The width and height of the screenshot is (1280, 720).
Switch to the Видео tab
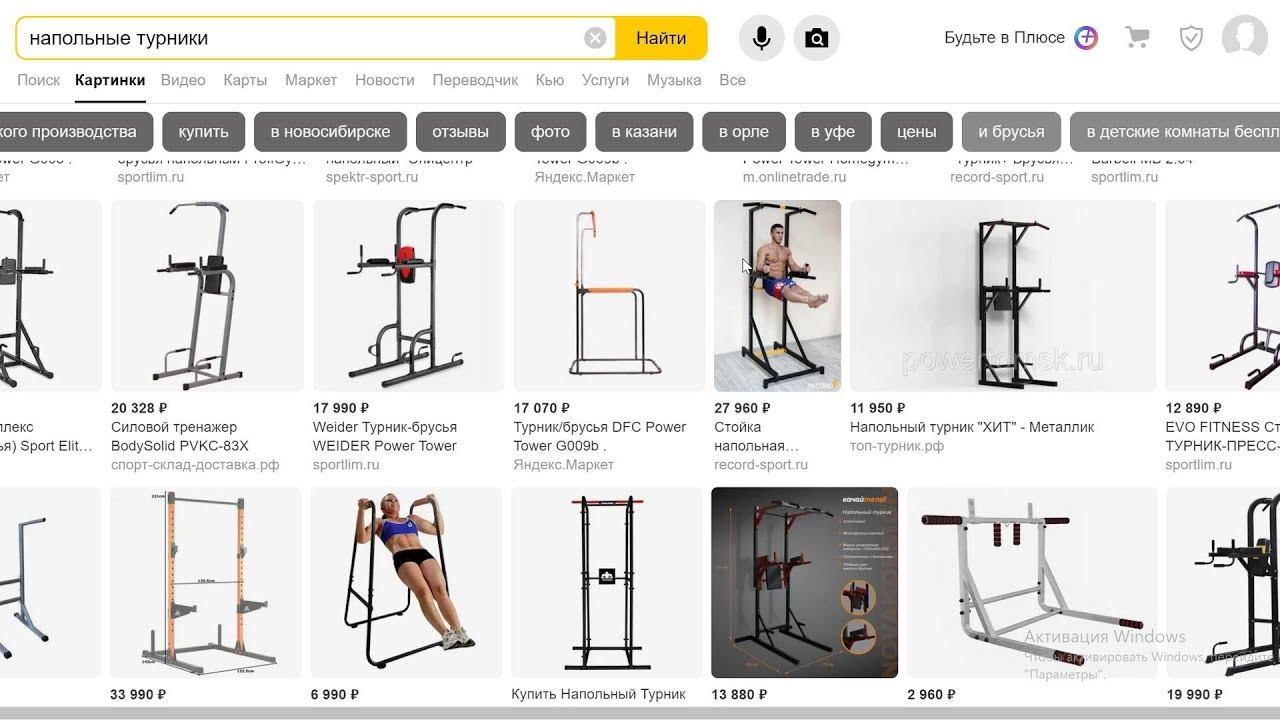tap(183, 80)
